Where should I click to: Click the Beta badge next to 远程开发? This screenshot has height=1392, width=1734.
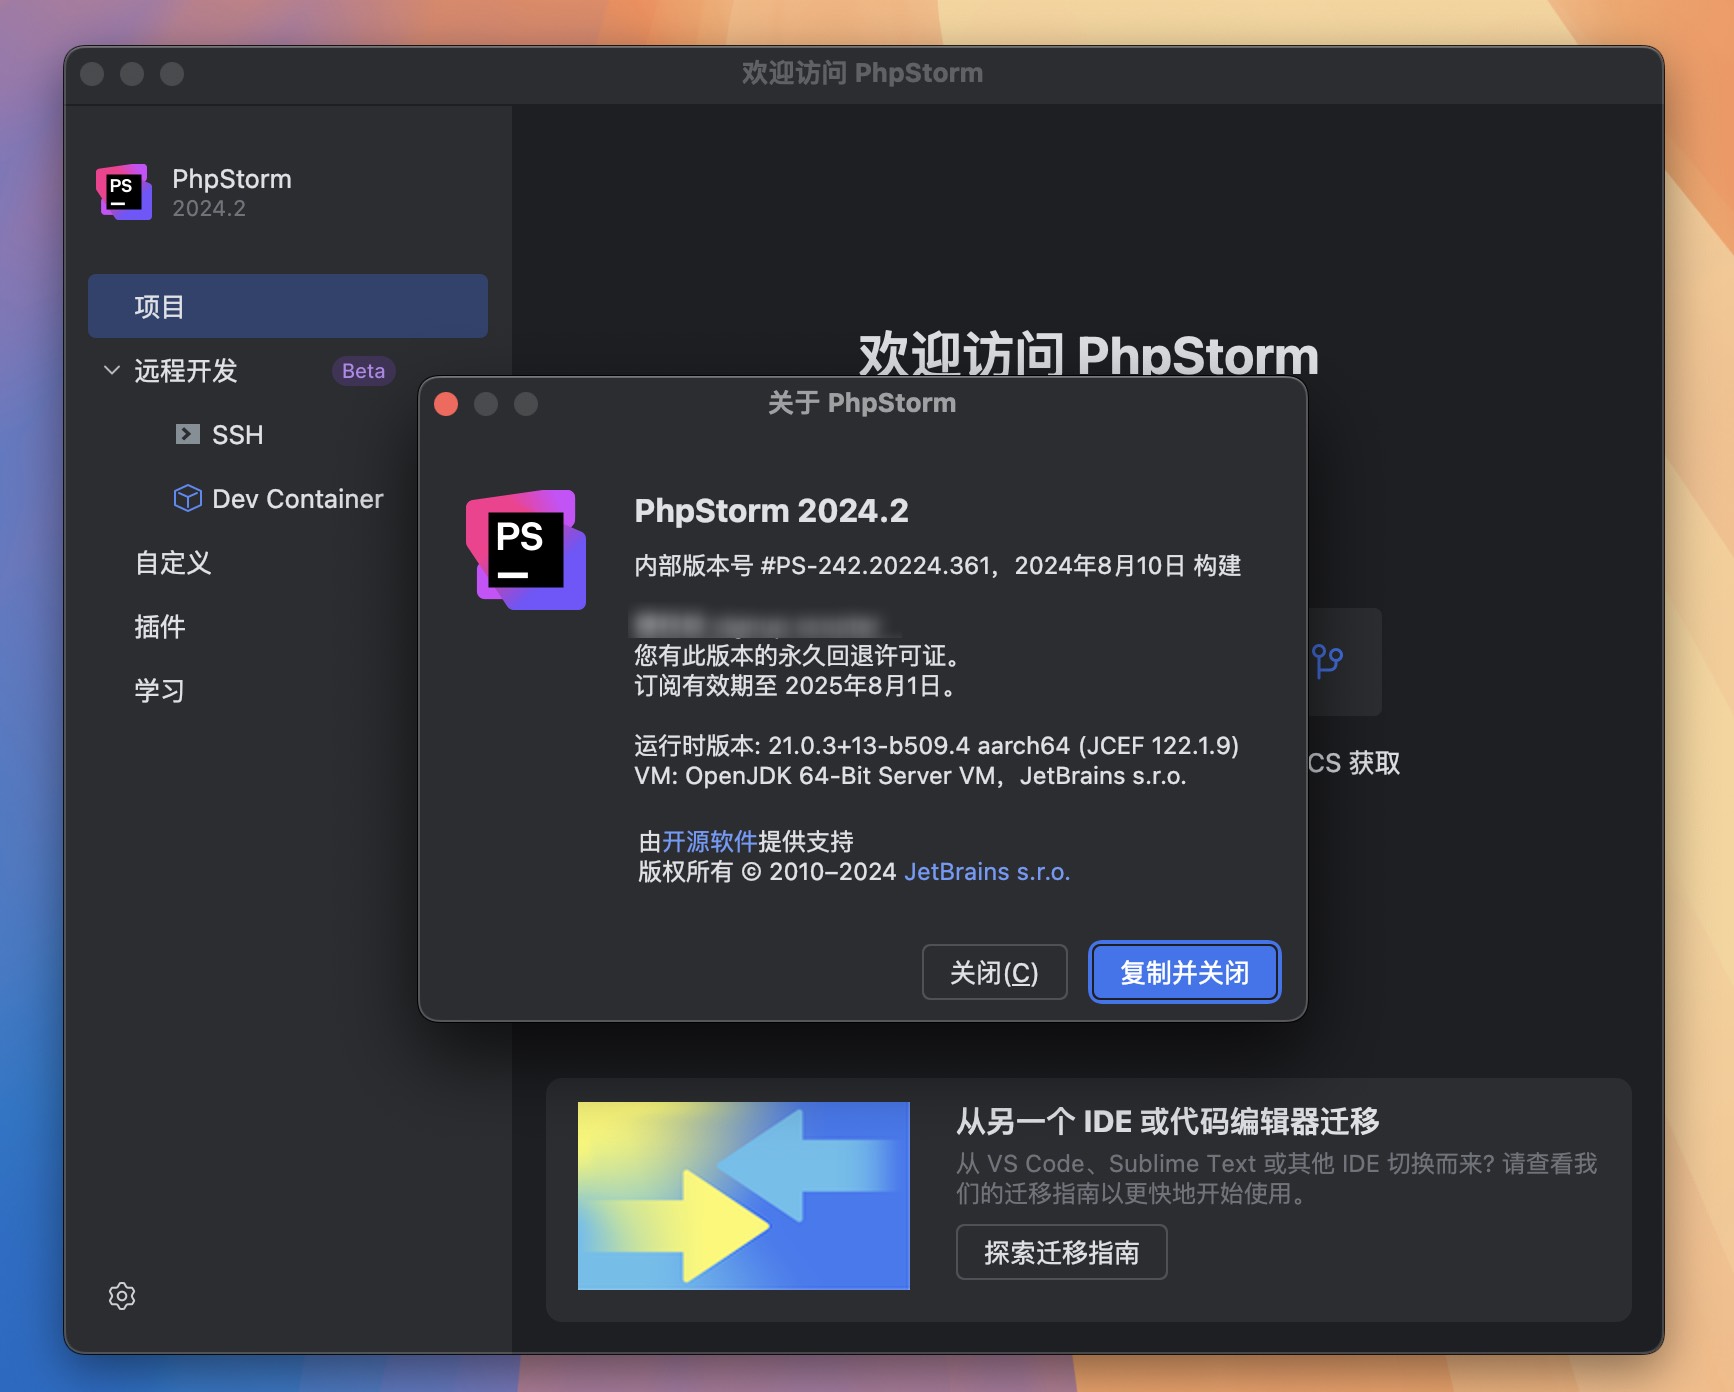(363, 371)
